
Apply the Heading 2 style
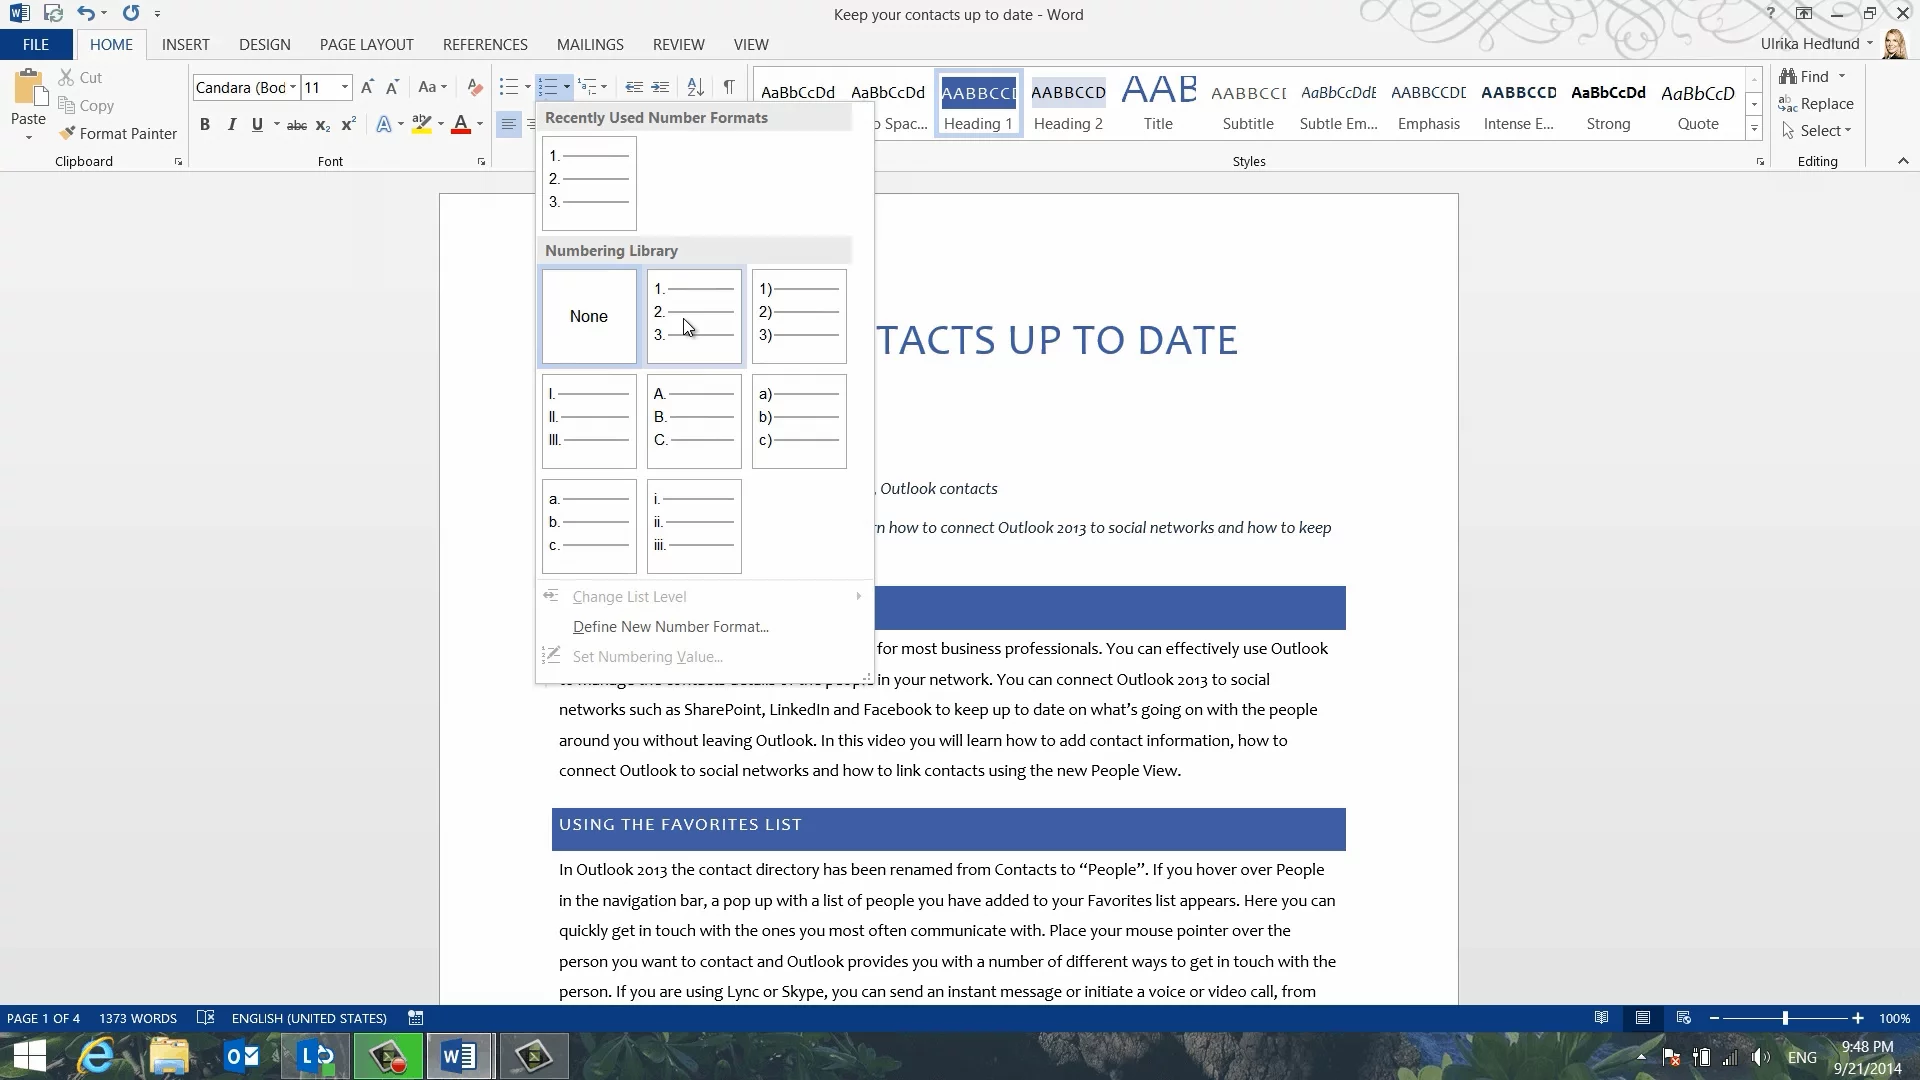click(1068, 104)
